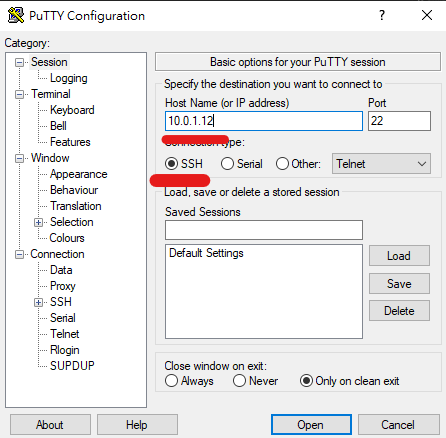Click the Port number field
The height and width of the screenshot is (438, 446).
[399, 121]
